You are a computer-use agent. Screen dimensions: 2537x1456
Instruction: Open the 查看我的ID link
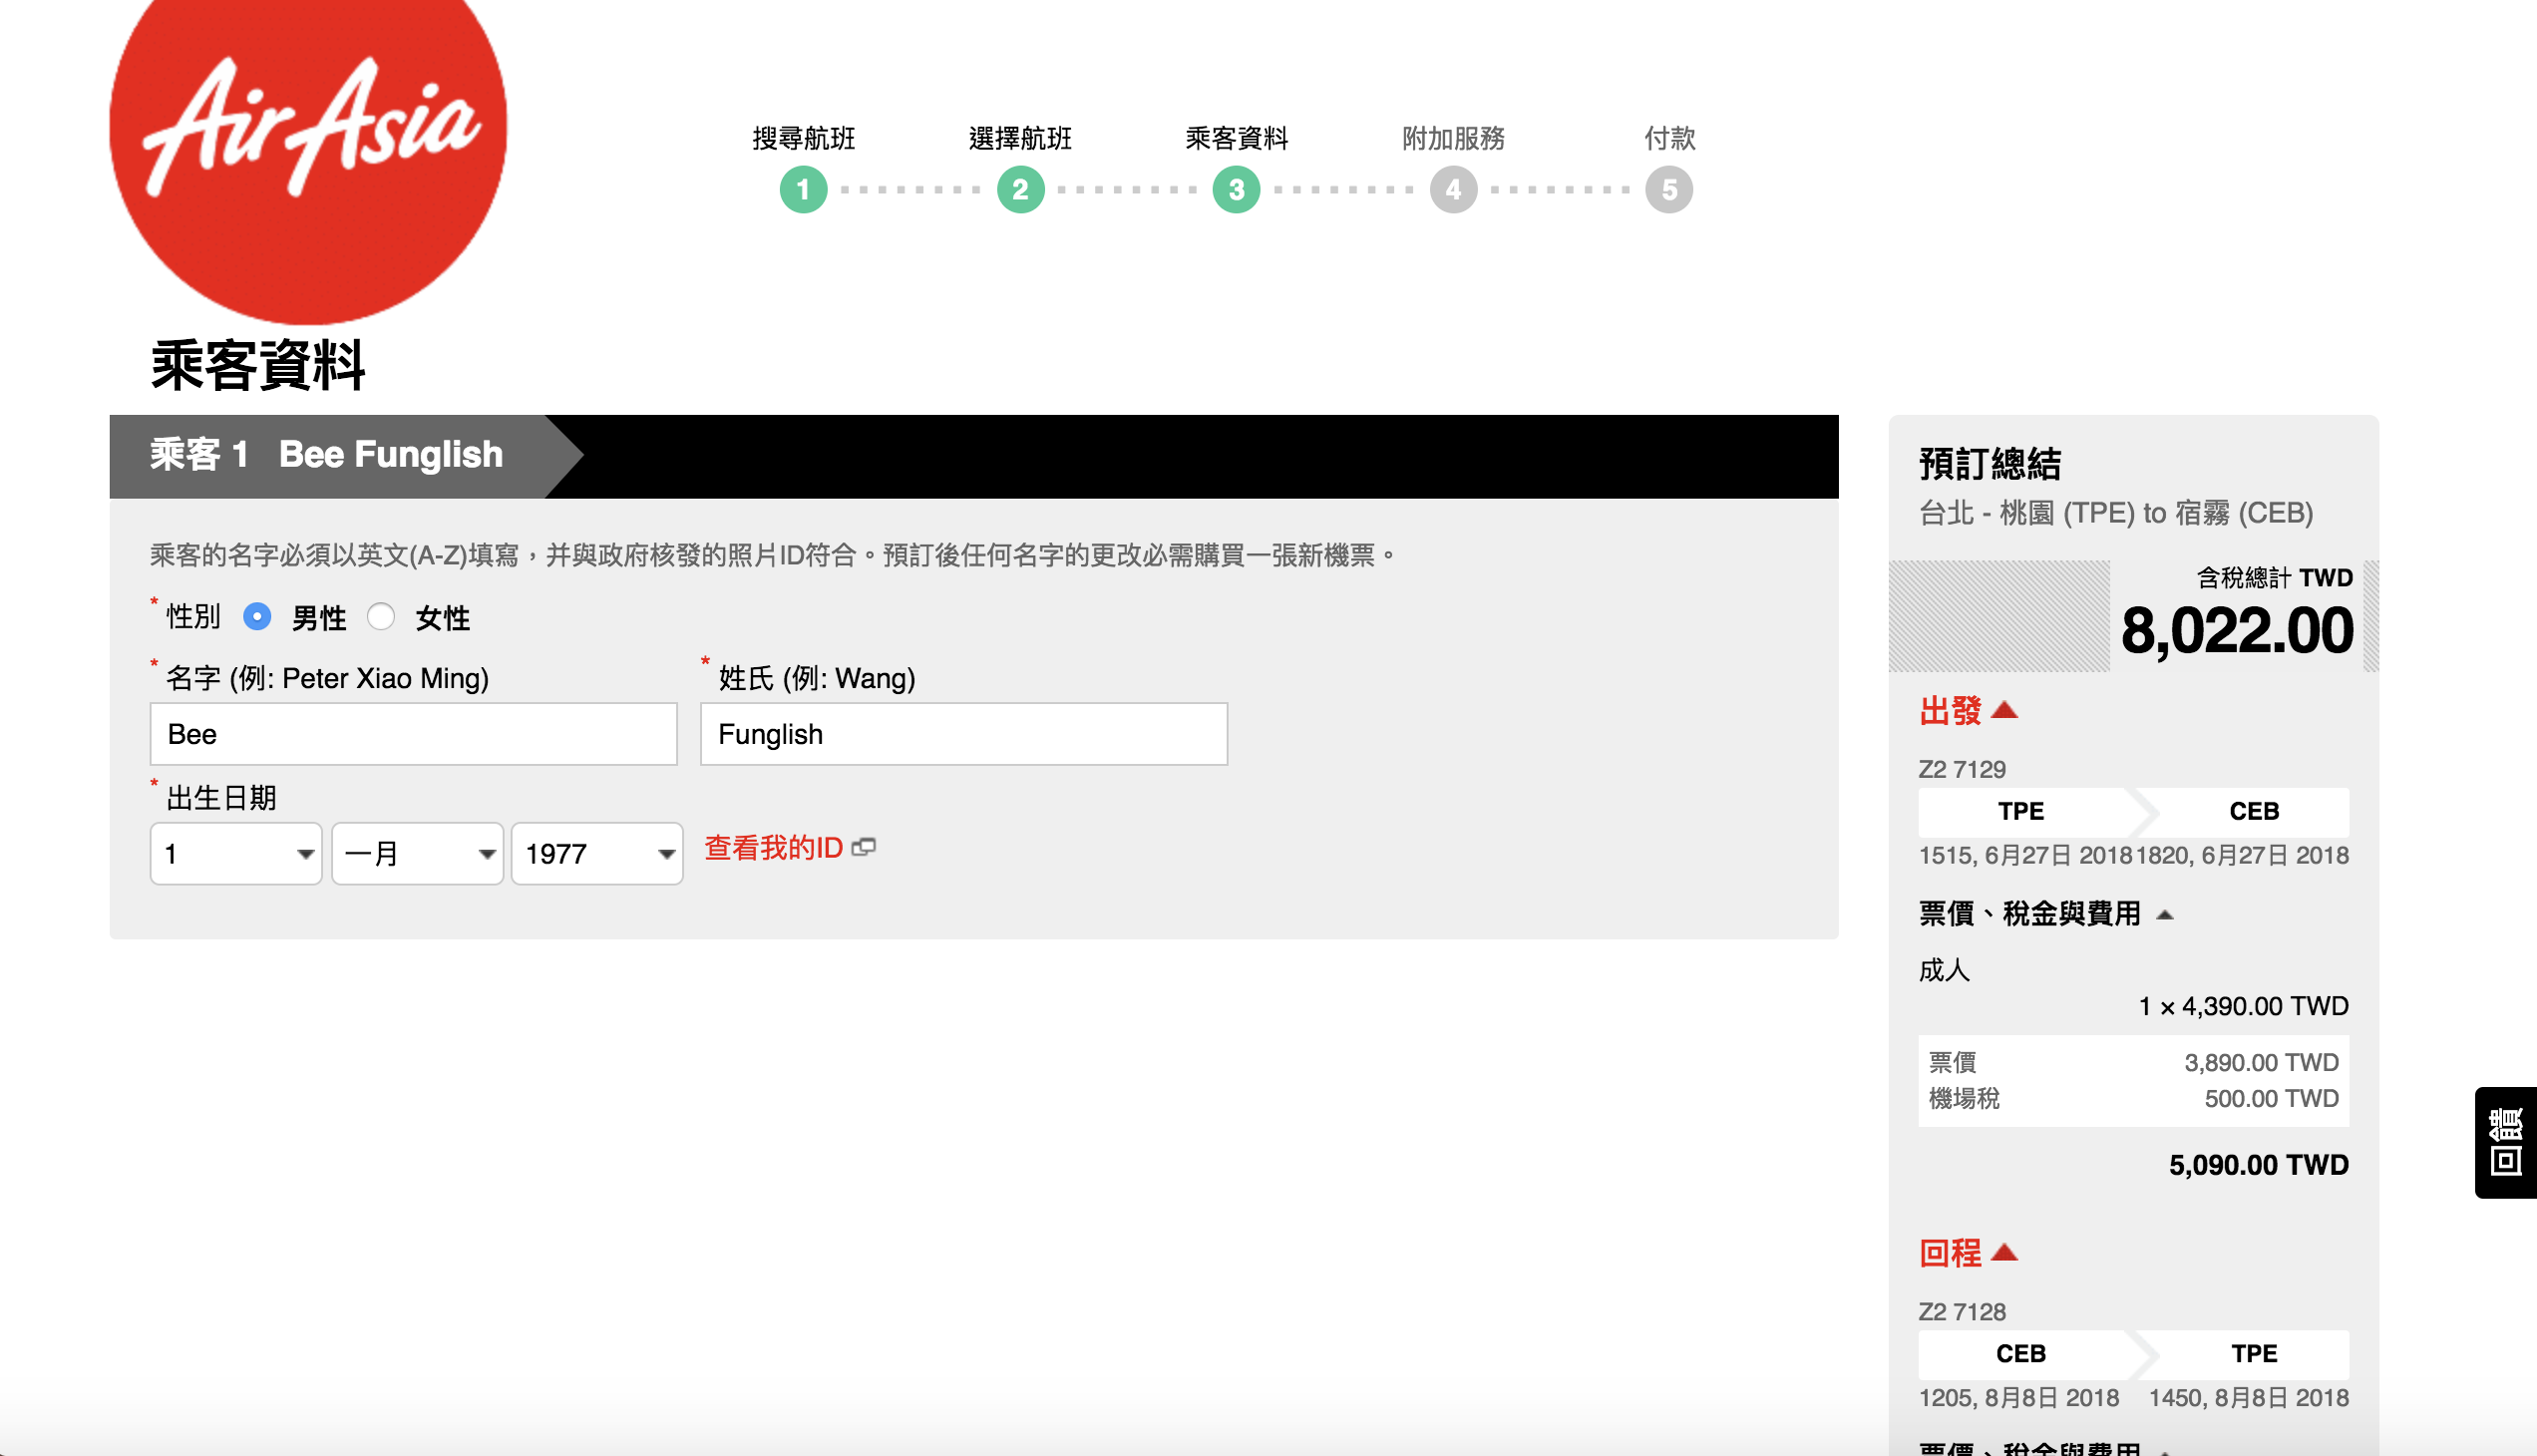(x=774, y=848)
